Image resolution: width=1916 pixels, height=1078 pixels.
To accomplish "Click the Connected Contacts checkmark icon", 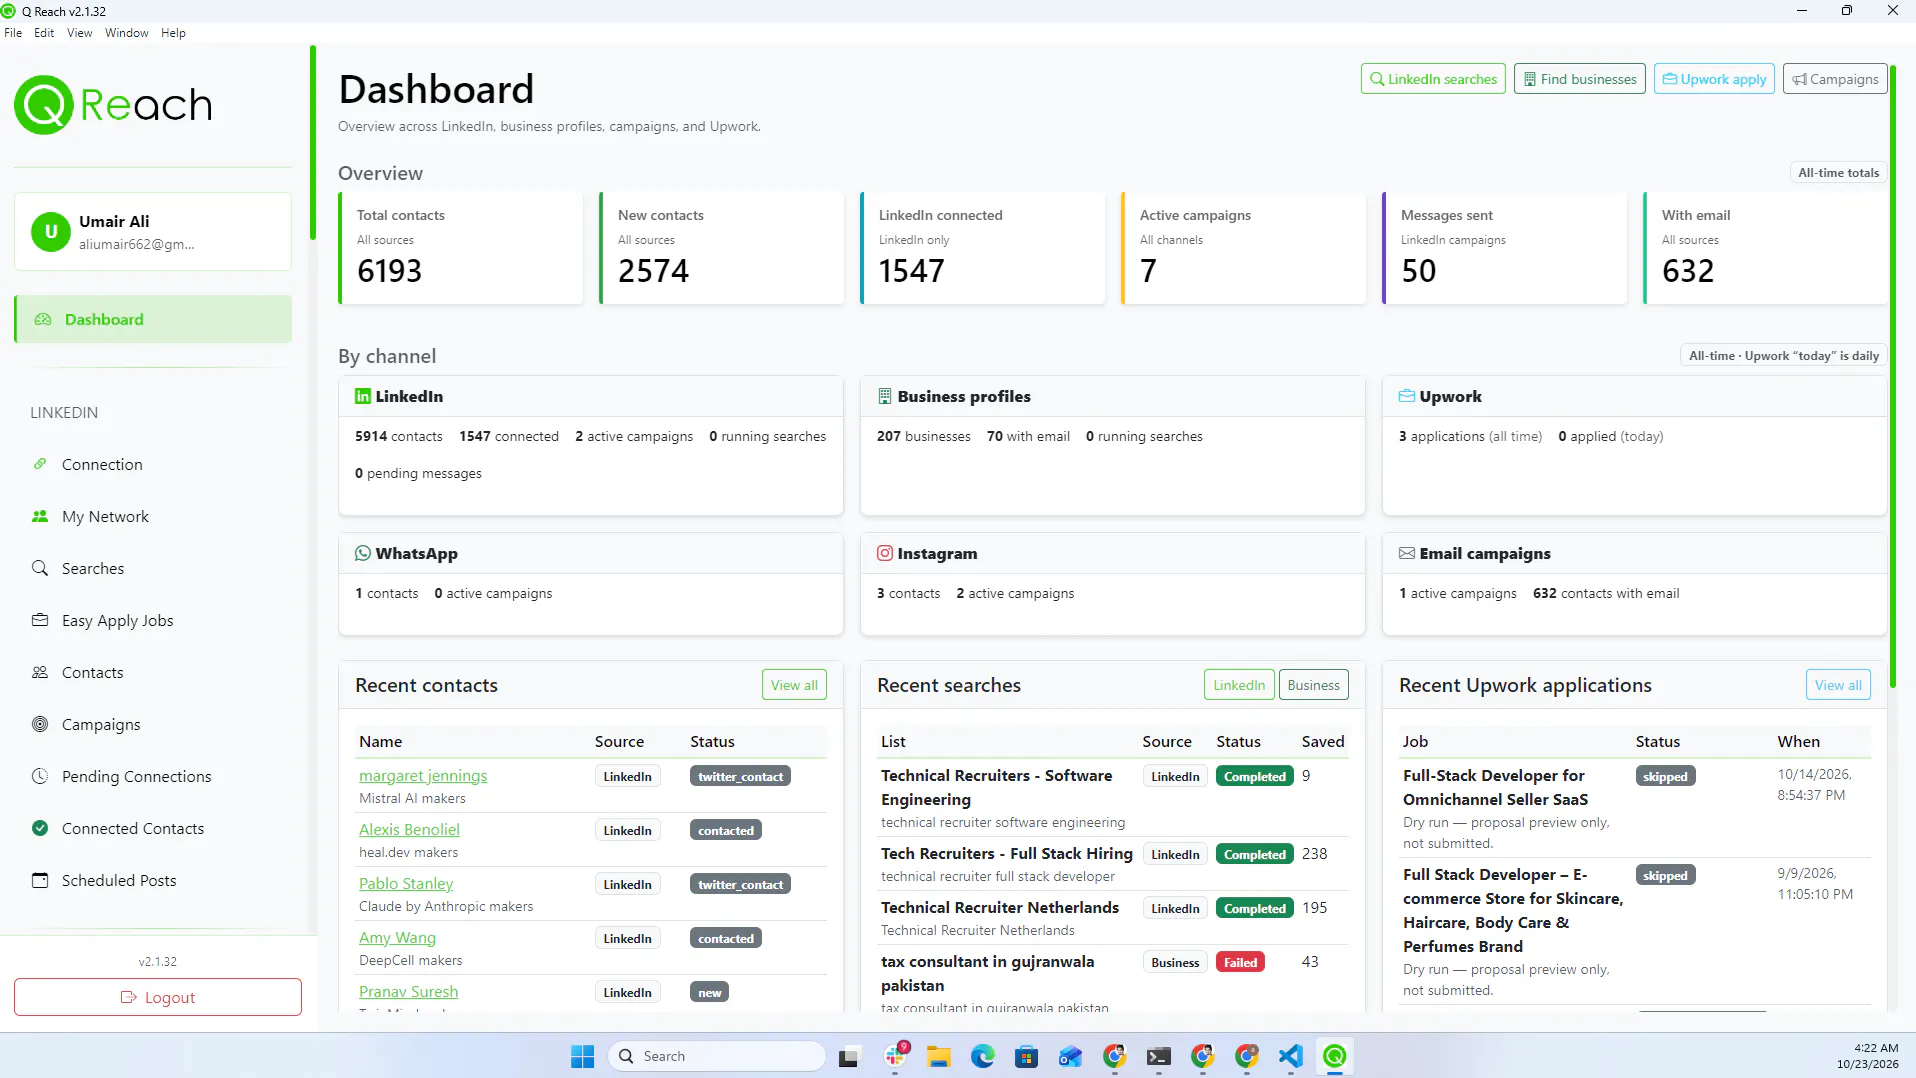I will (40, 828).
